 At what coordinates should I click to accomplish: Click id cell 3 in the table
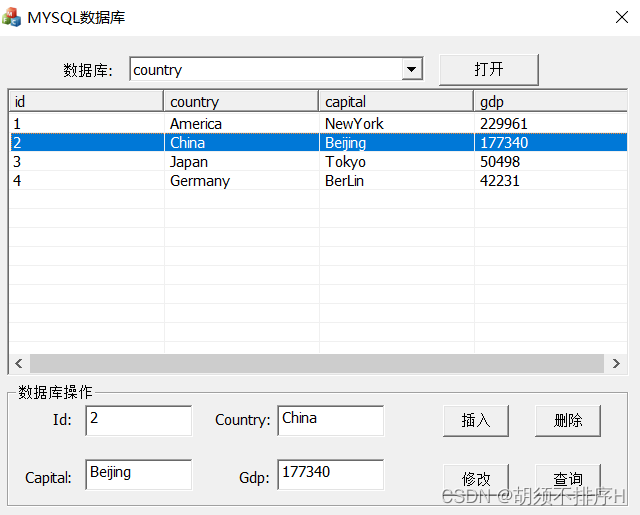click(17, 162)
